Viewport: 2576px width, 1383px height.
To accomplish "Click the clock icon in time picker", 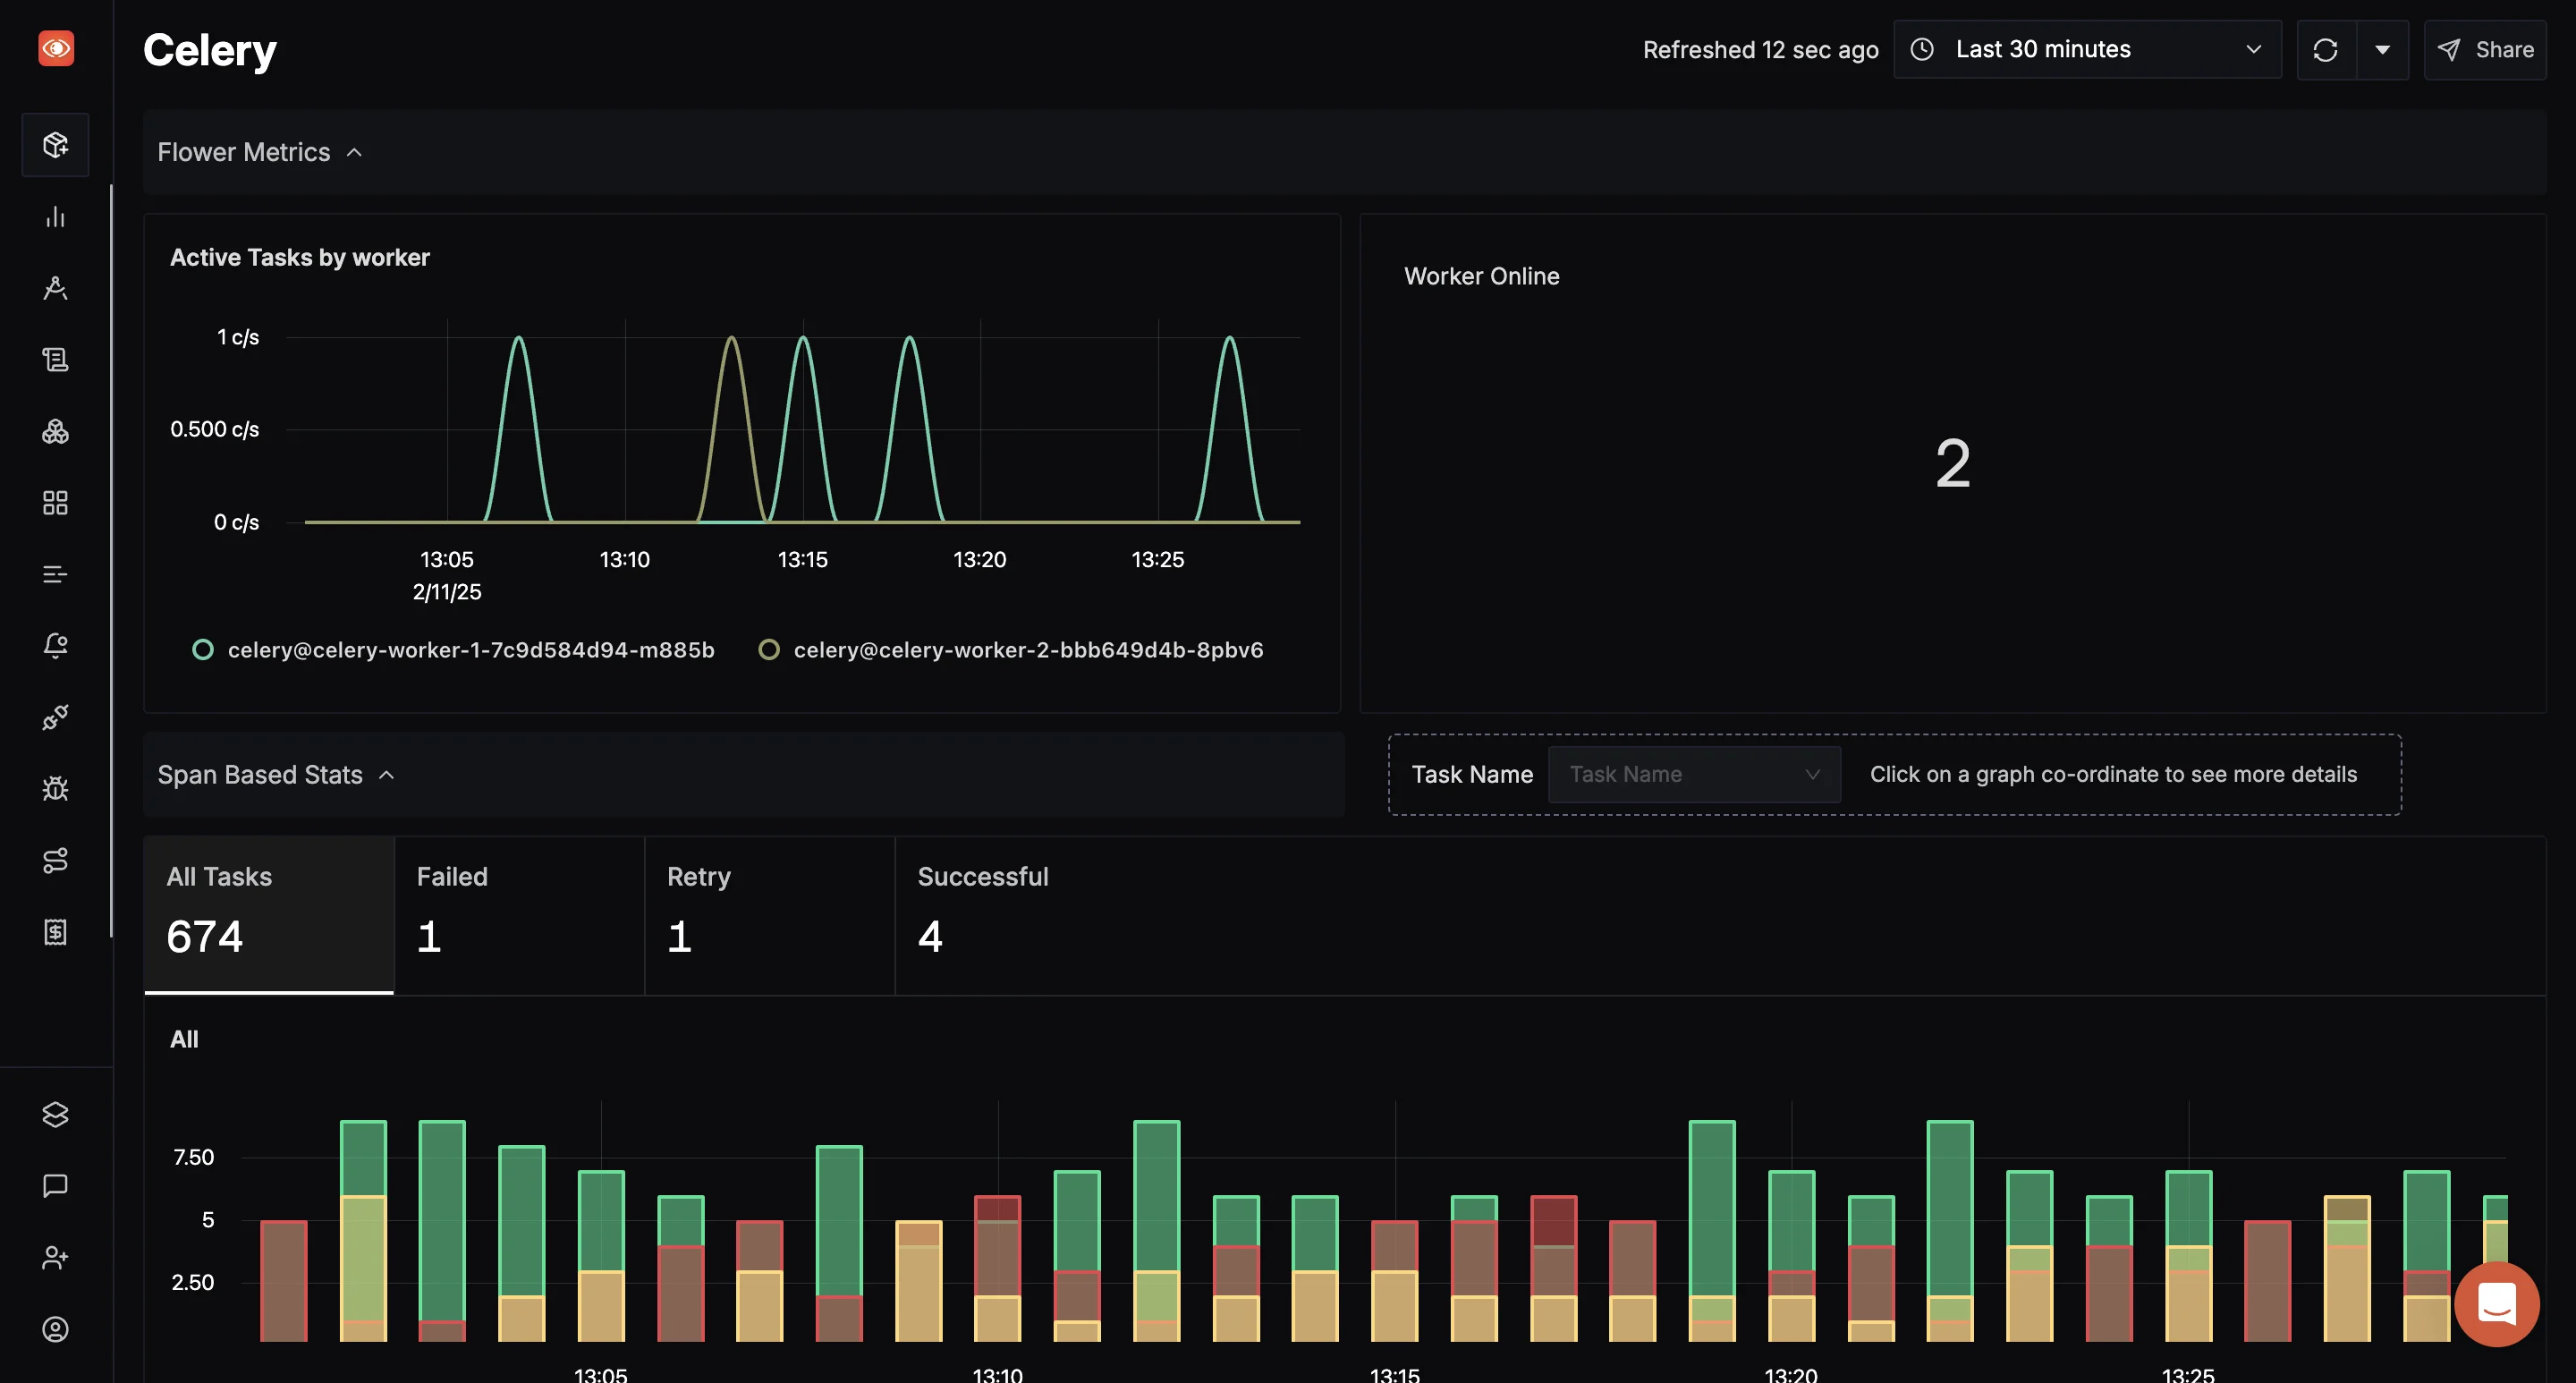I will pos(1922,49).
